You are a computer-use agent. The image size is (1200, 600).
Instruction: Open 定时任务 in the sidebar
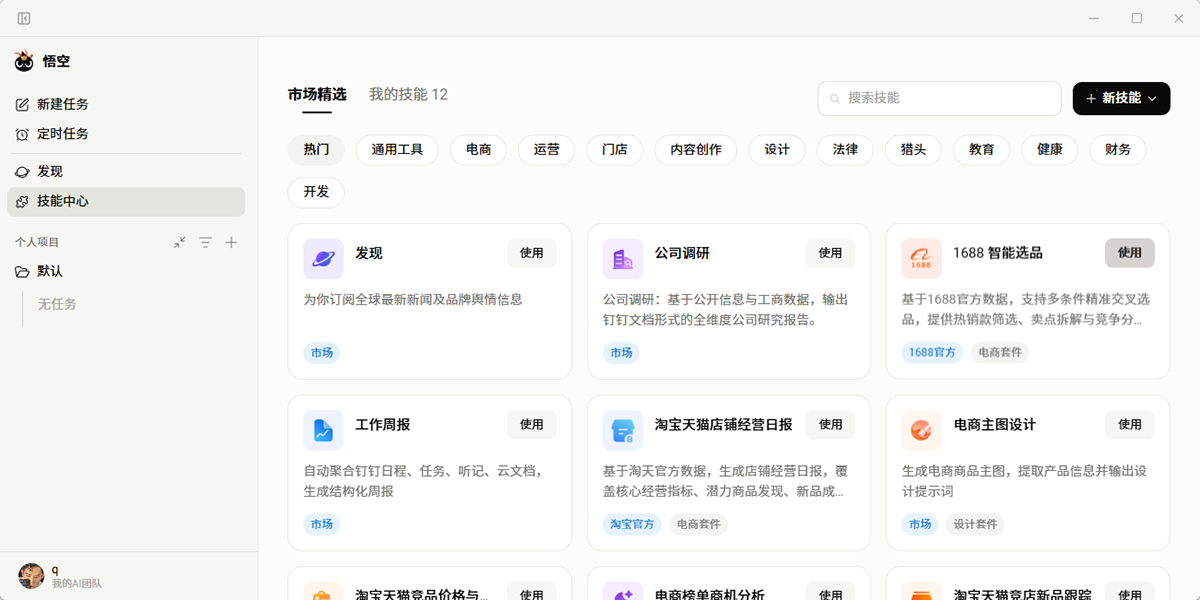126,134
